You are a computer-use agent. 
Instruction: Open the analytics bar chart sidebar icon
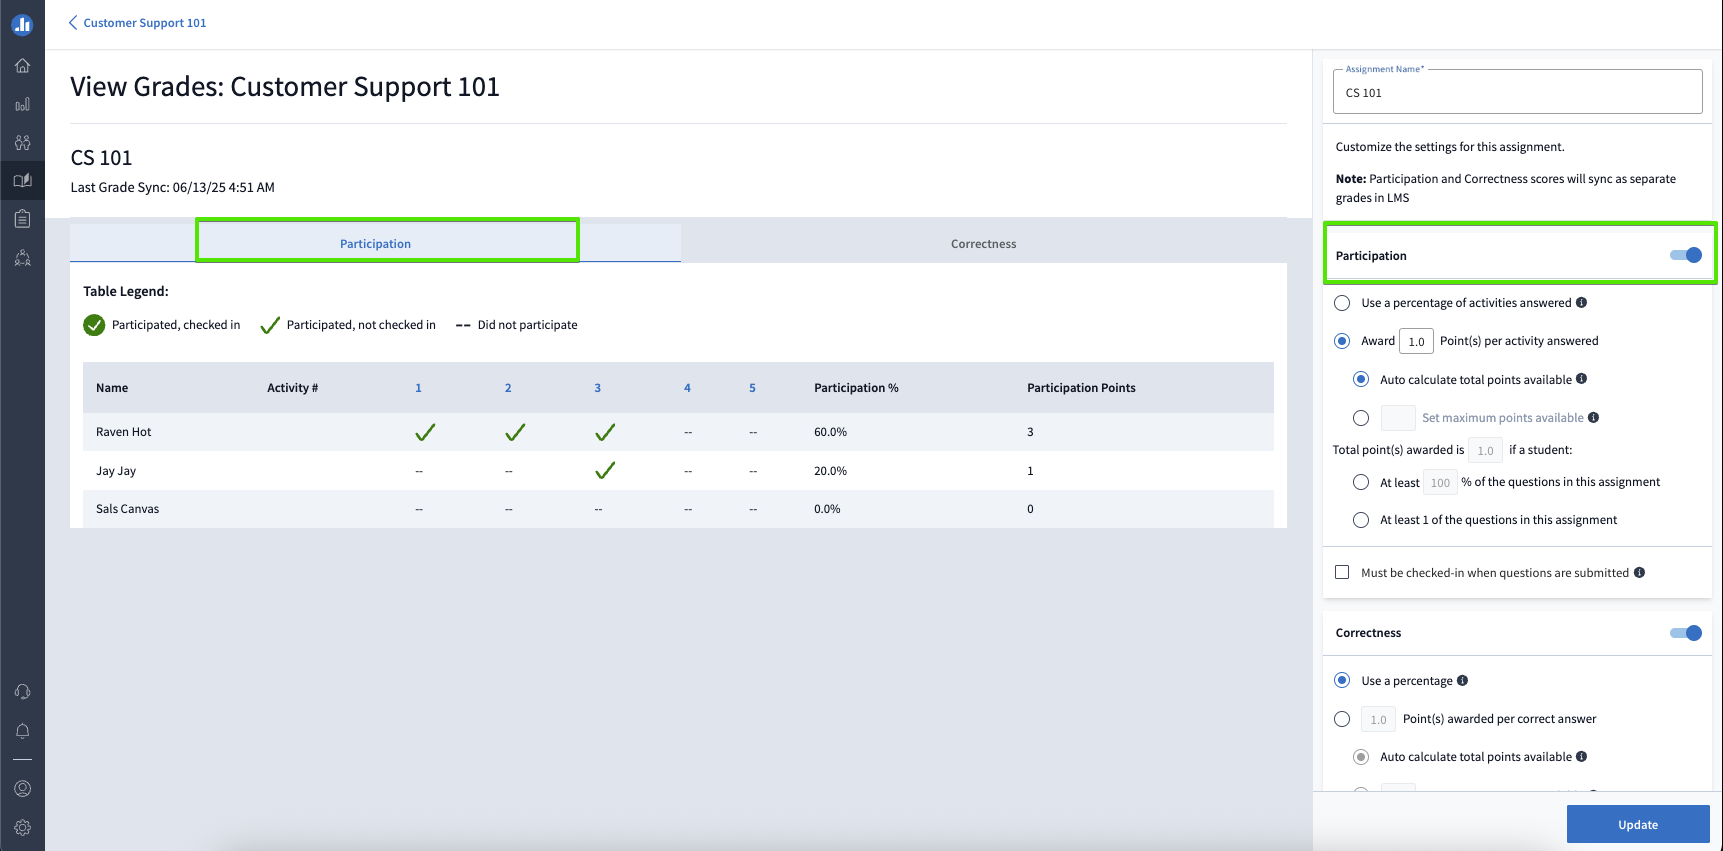(x=22, y=104)
